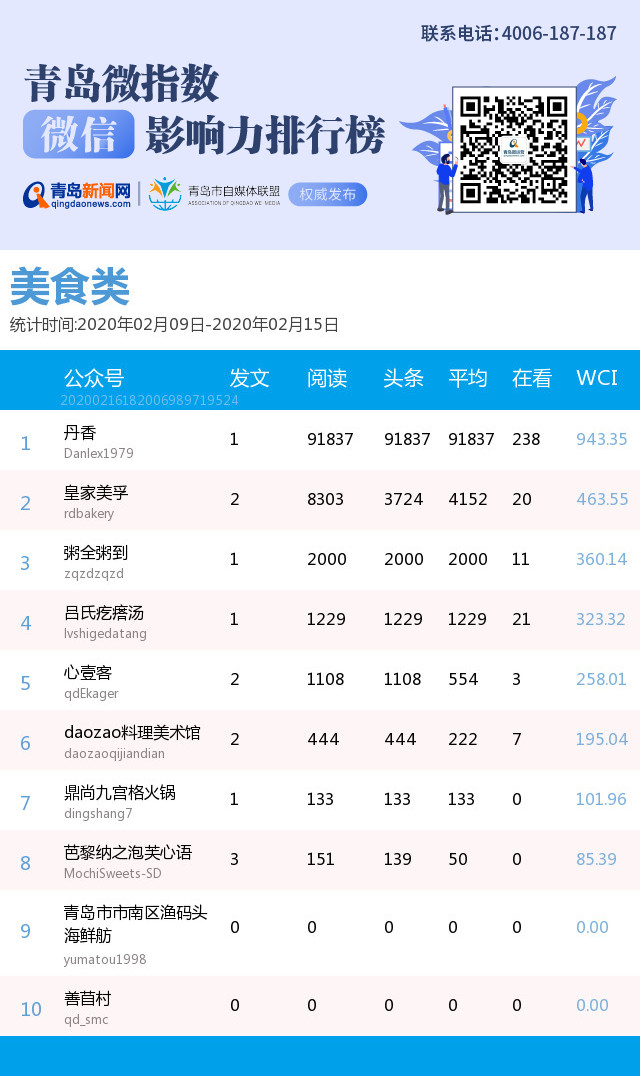640x1076 pixels.
Task: Open the 丹香 account entry
Action: 80,433
